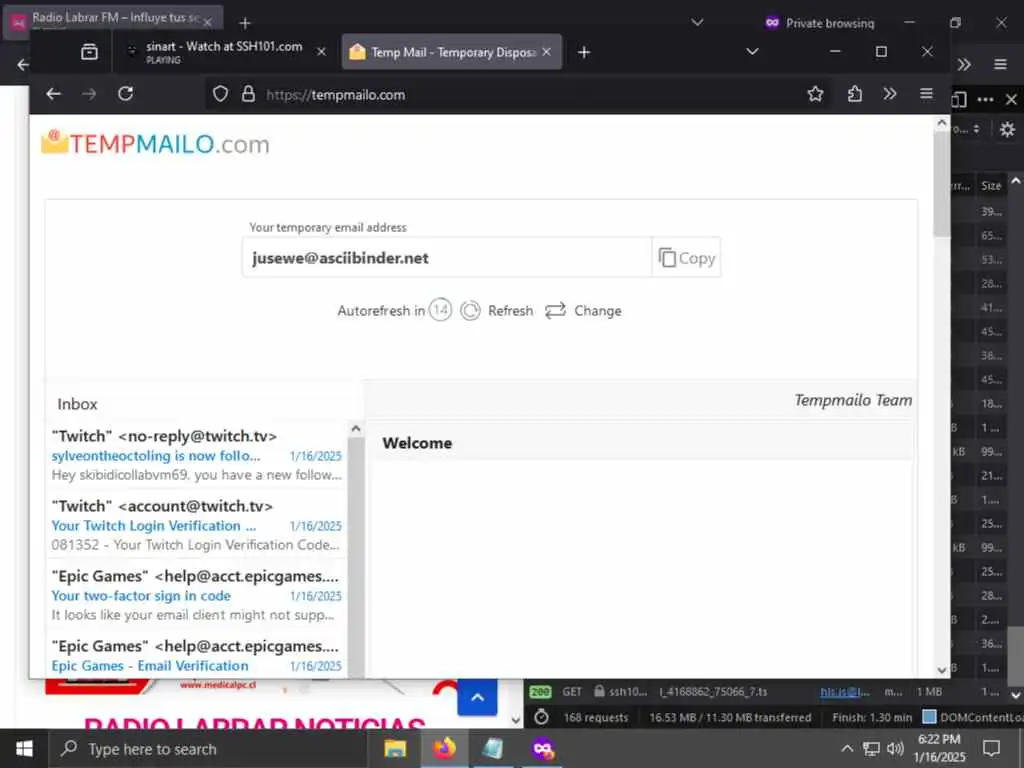Click page scrollbar up arrow
The height and width of the screenshot is (768, 1024).
tap(942, 122)
